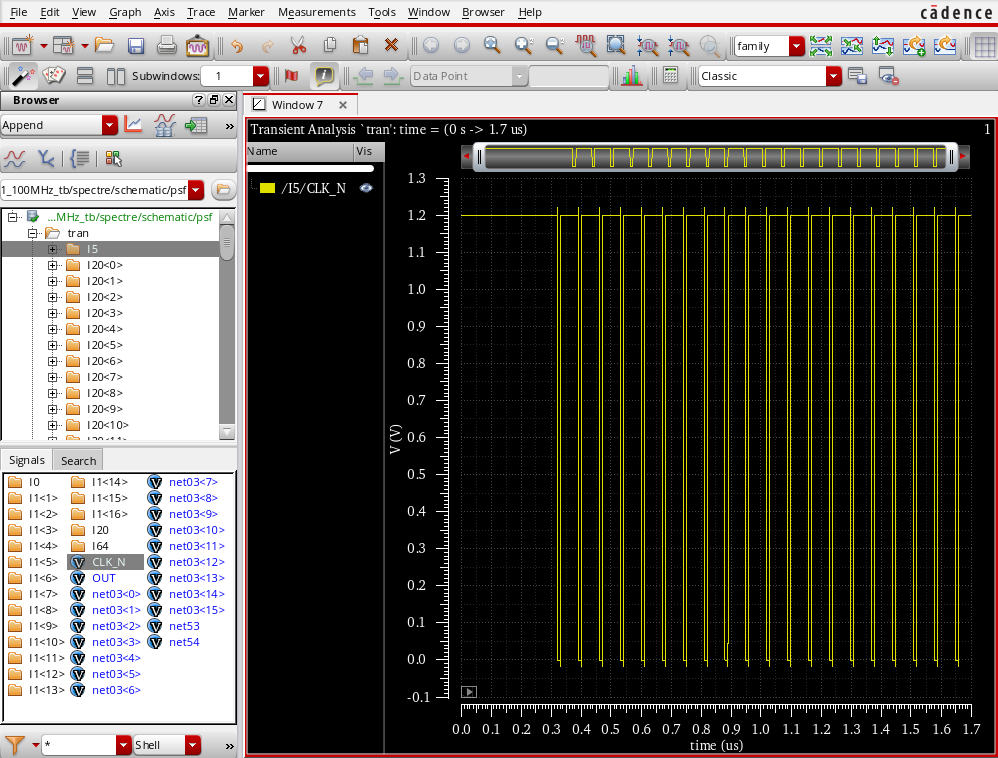
Task: Click the Print icon in the toolbar
Action: click(167, 46)
